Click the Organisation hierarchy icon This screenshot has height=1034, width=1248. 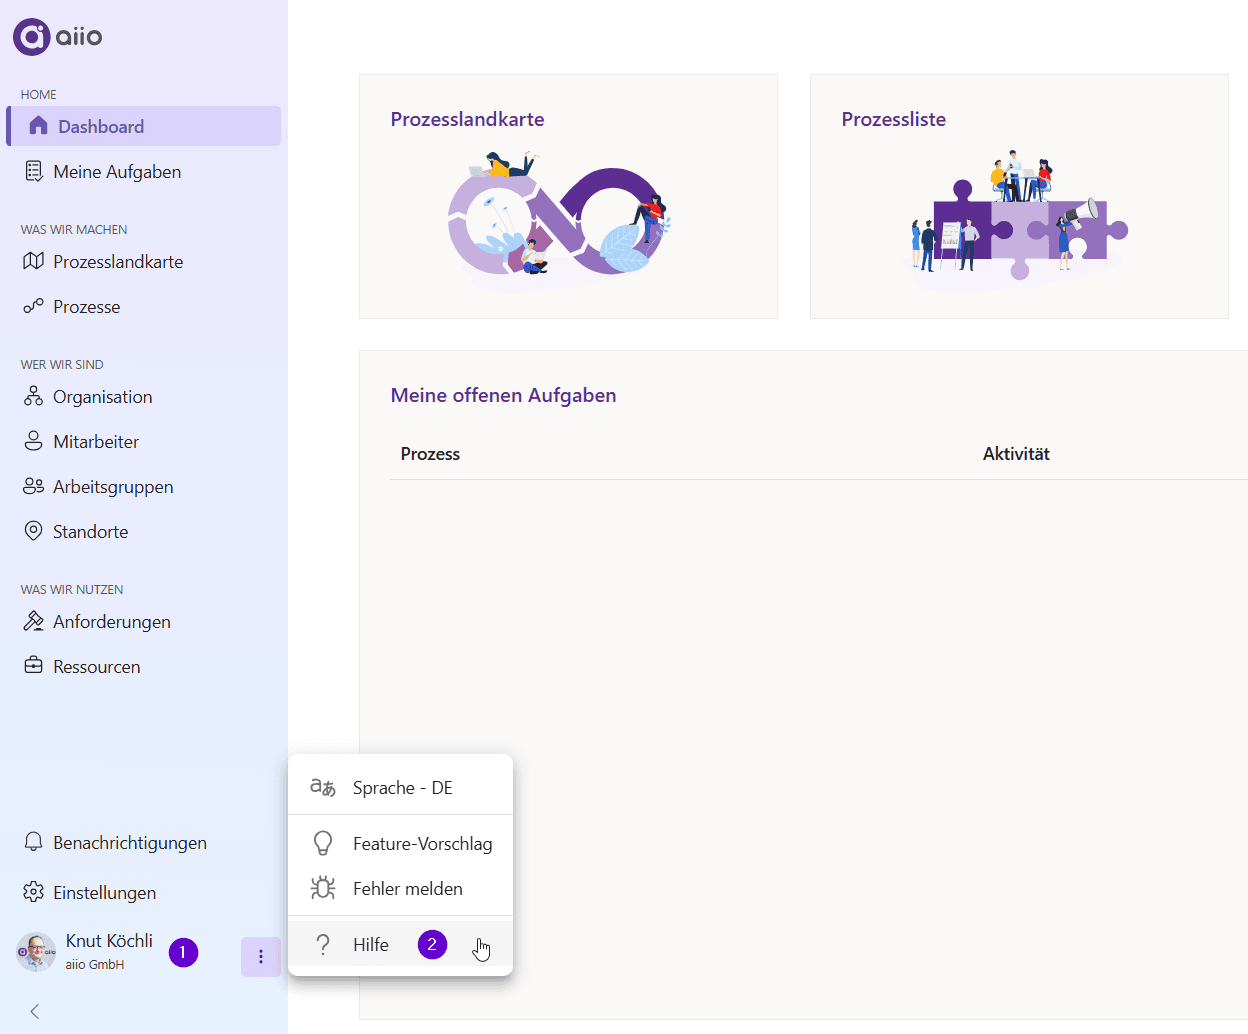click(x=33, y=396)
